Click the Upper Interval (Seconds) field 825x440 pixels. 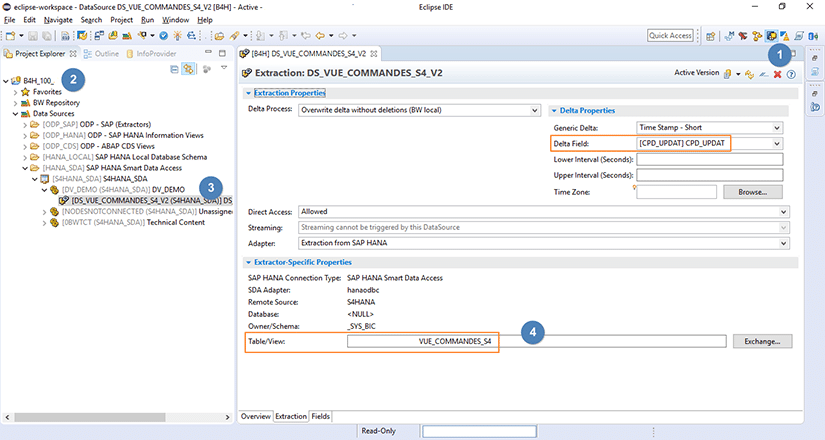(709, 175)
